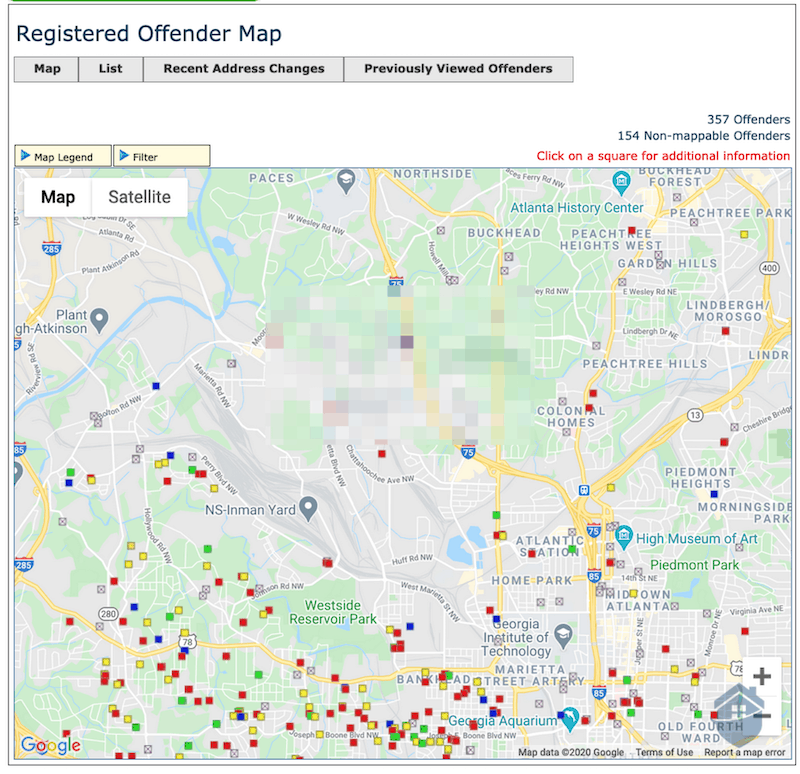Click the Westside Reservoir Park label
This screenshot has width=800, height=774.
[x=333, y=612]
